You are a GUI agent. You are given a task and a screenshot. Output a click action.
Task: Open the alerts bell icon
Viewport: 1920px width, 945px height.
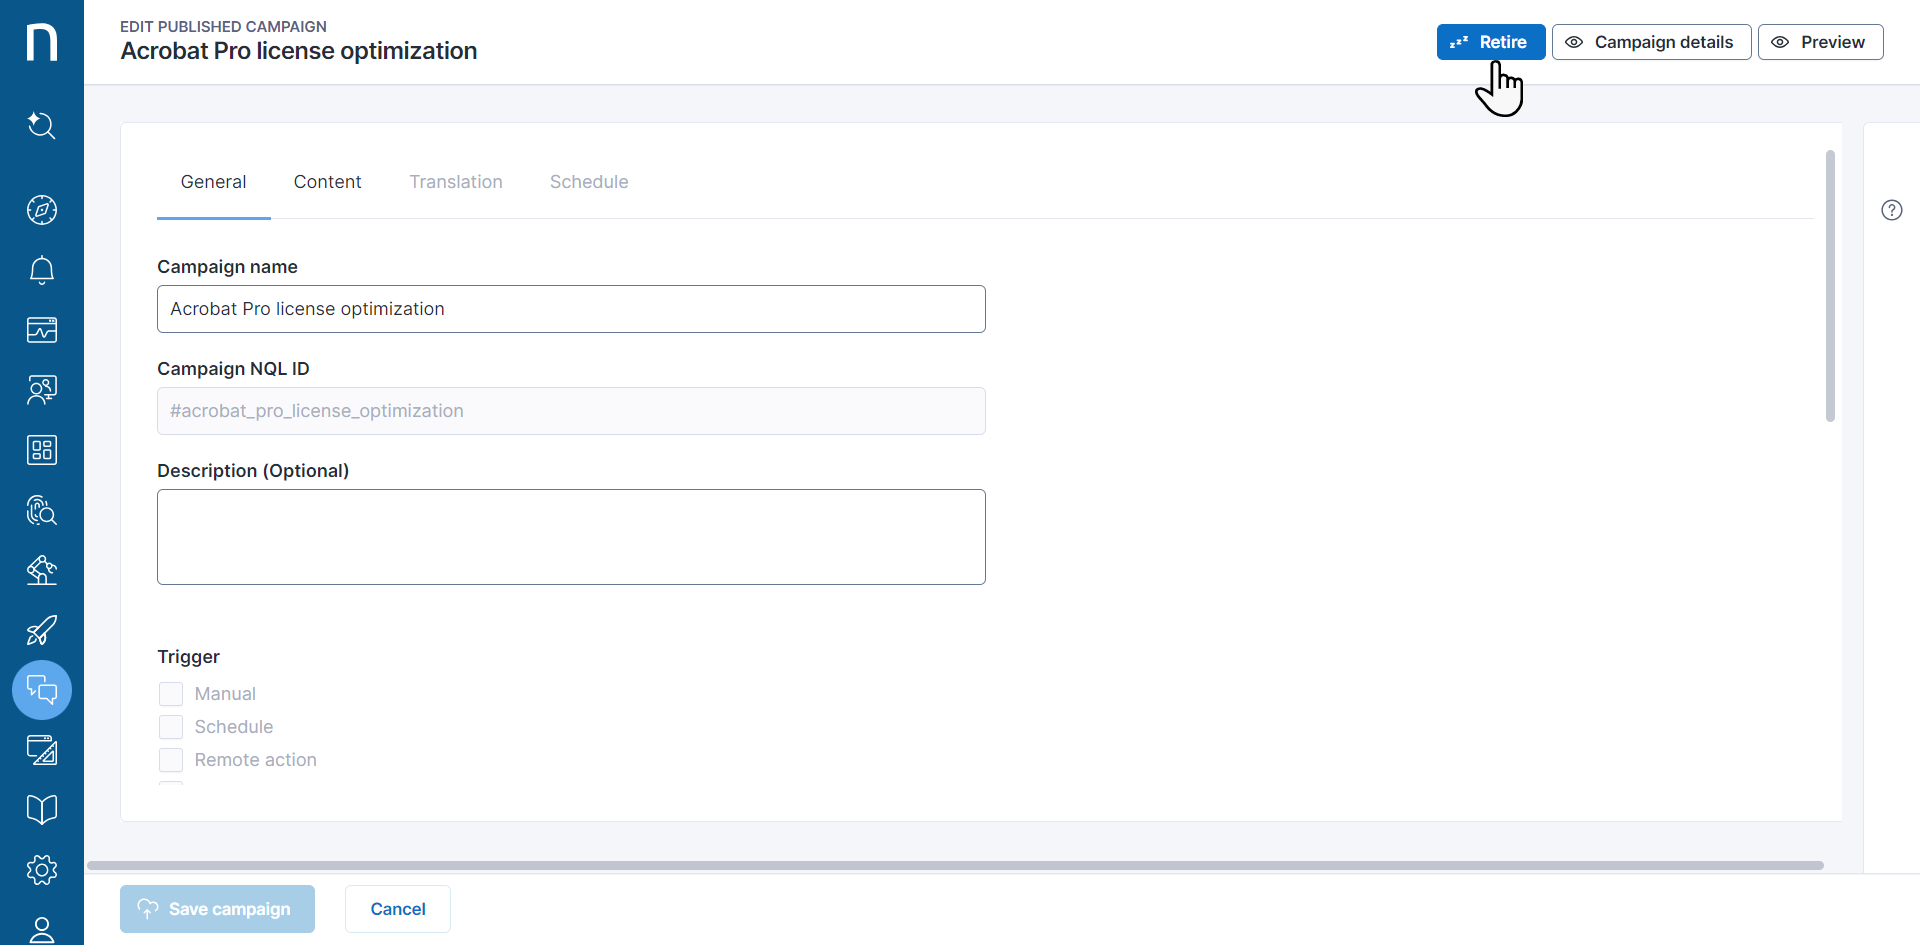(41, 270)
